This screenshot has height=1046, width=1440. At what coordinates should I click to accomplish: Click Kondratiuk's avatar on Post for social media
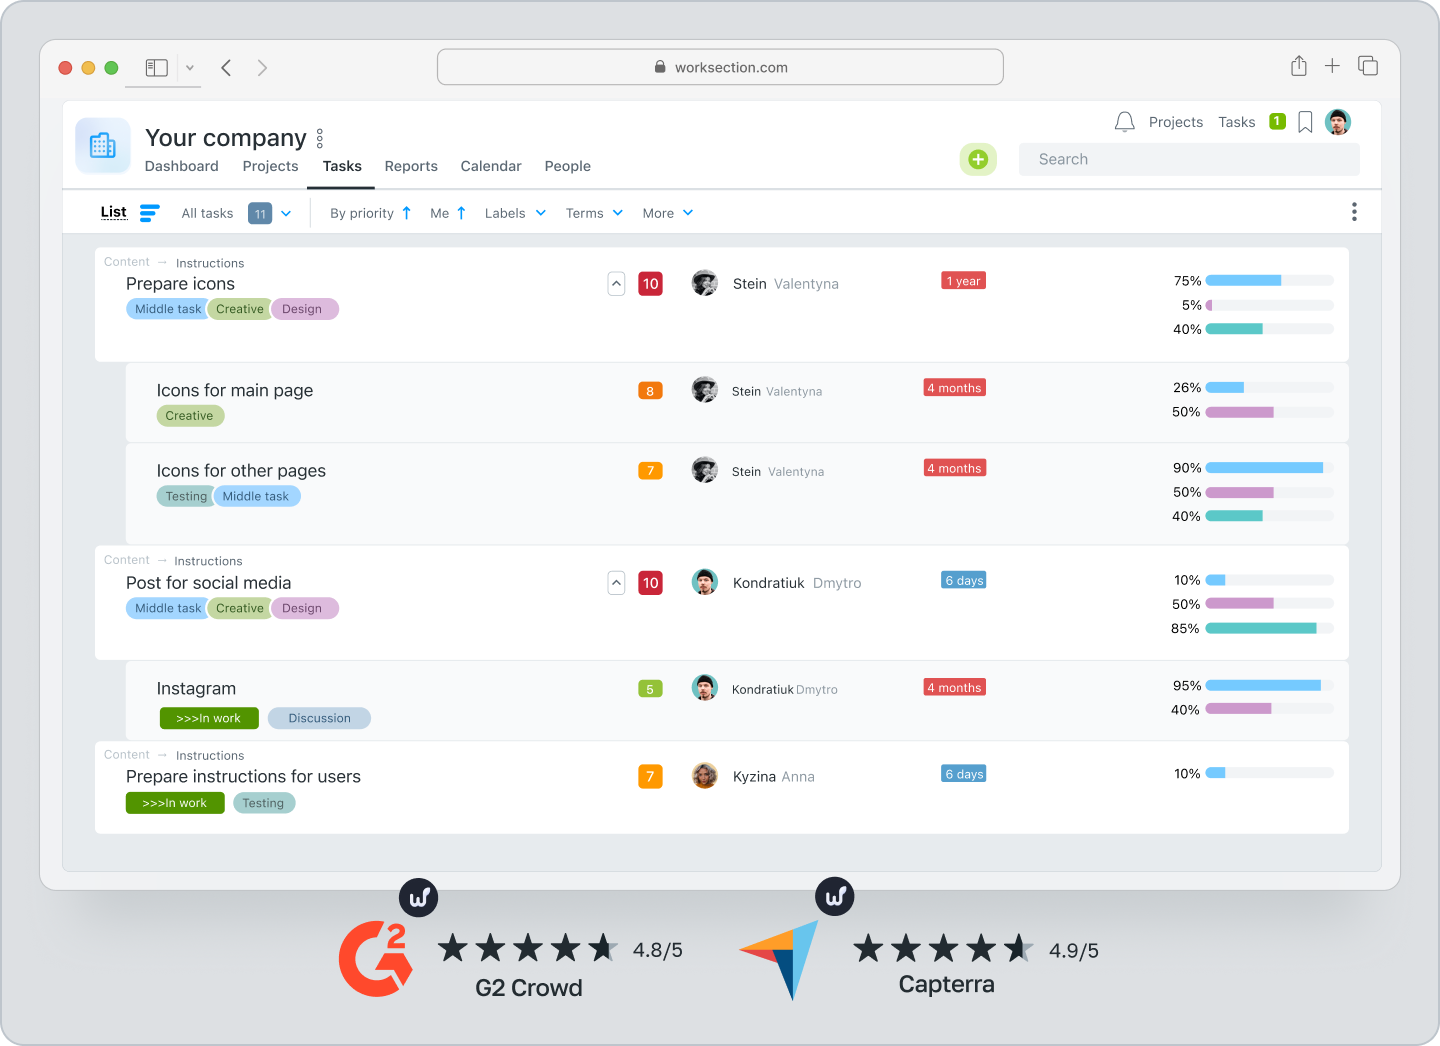click(x=705, y=582)
